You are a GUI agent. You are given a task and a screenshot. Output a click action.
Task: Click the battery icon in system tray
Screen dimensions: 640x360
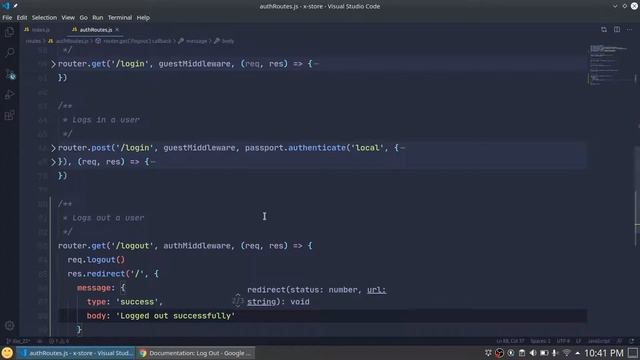[x=544, y=353]
